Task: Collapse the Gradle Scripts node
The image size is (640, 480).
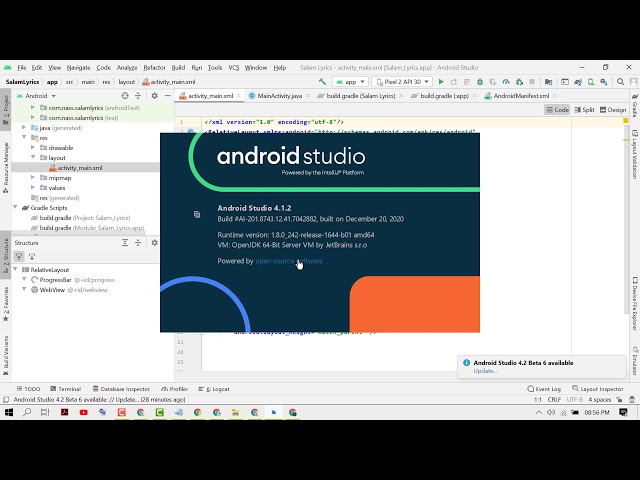Action: pyautogui.click(x=16, y=207)
